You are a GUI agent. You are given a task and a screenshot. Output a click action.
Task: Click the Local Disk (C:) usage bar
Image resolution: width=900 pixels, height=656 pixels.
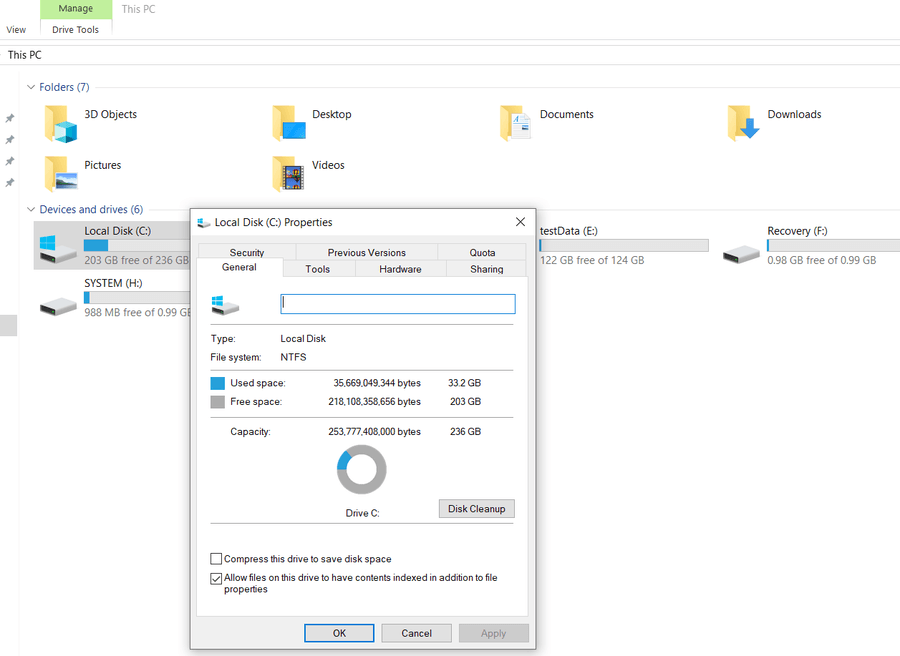click(x=136, y=246)
